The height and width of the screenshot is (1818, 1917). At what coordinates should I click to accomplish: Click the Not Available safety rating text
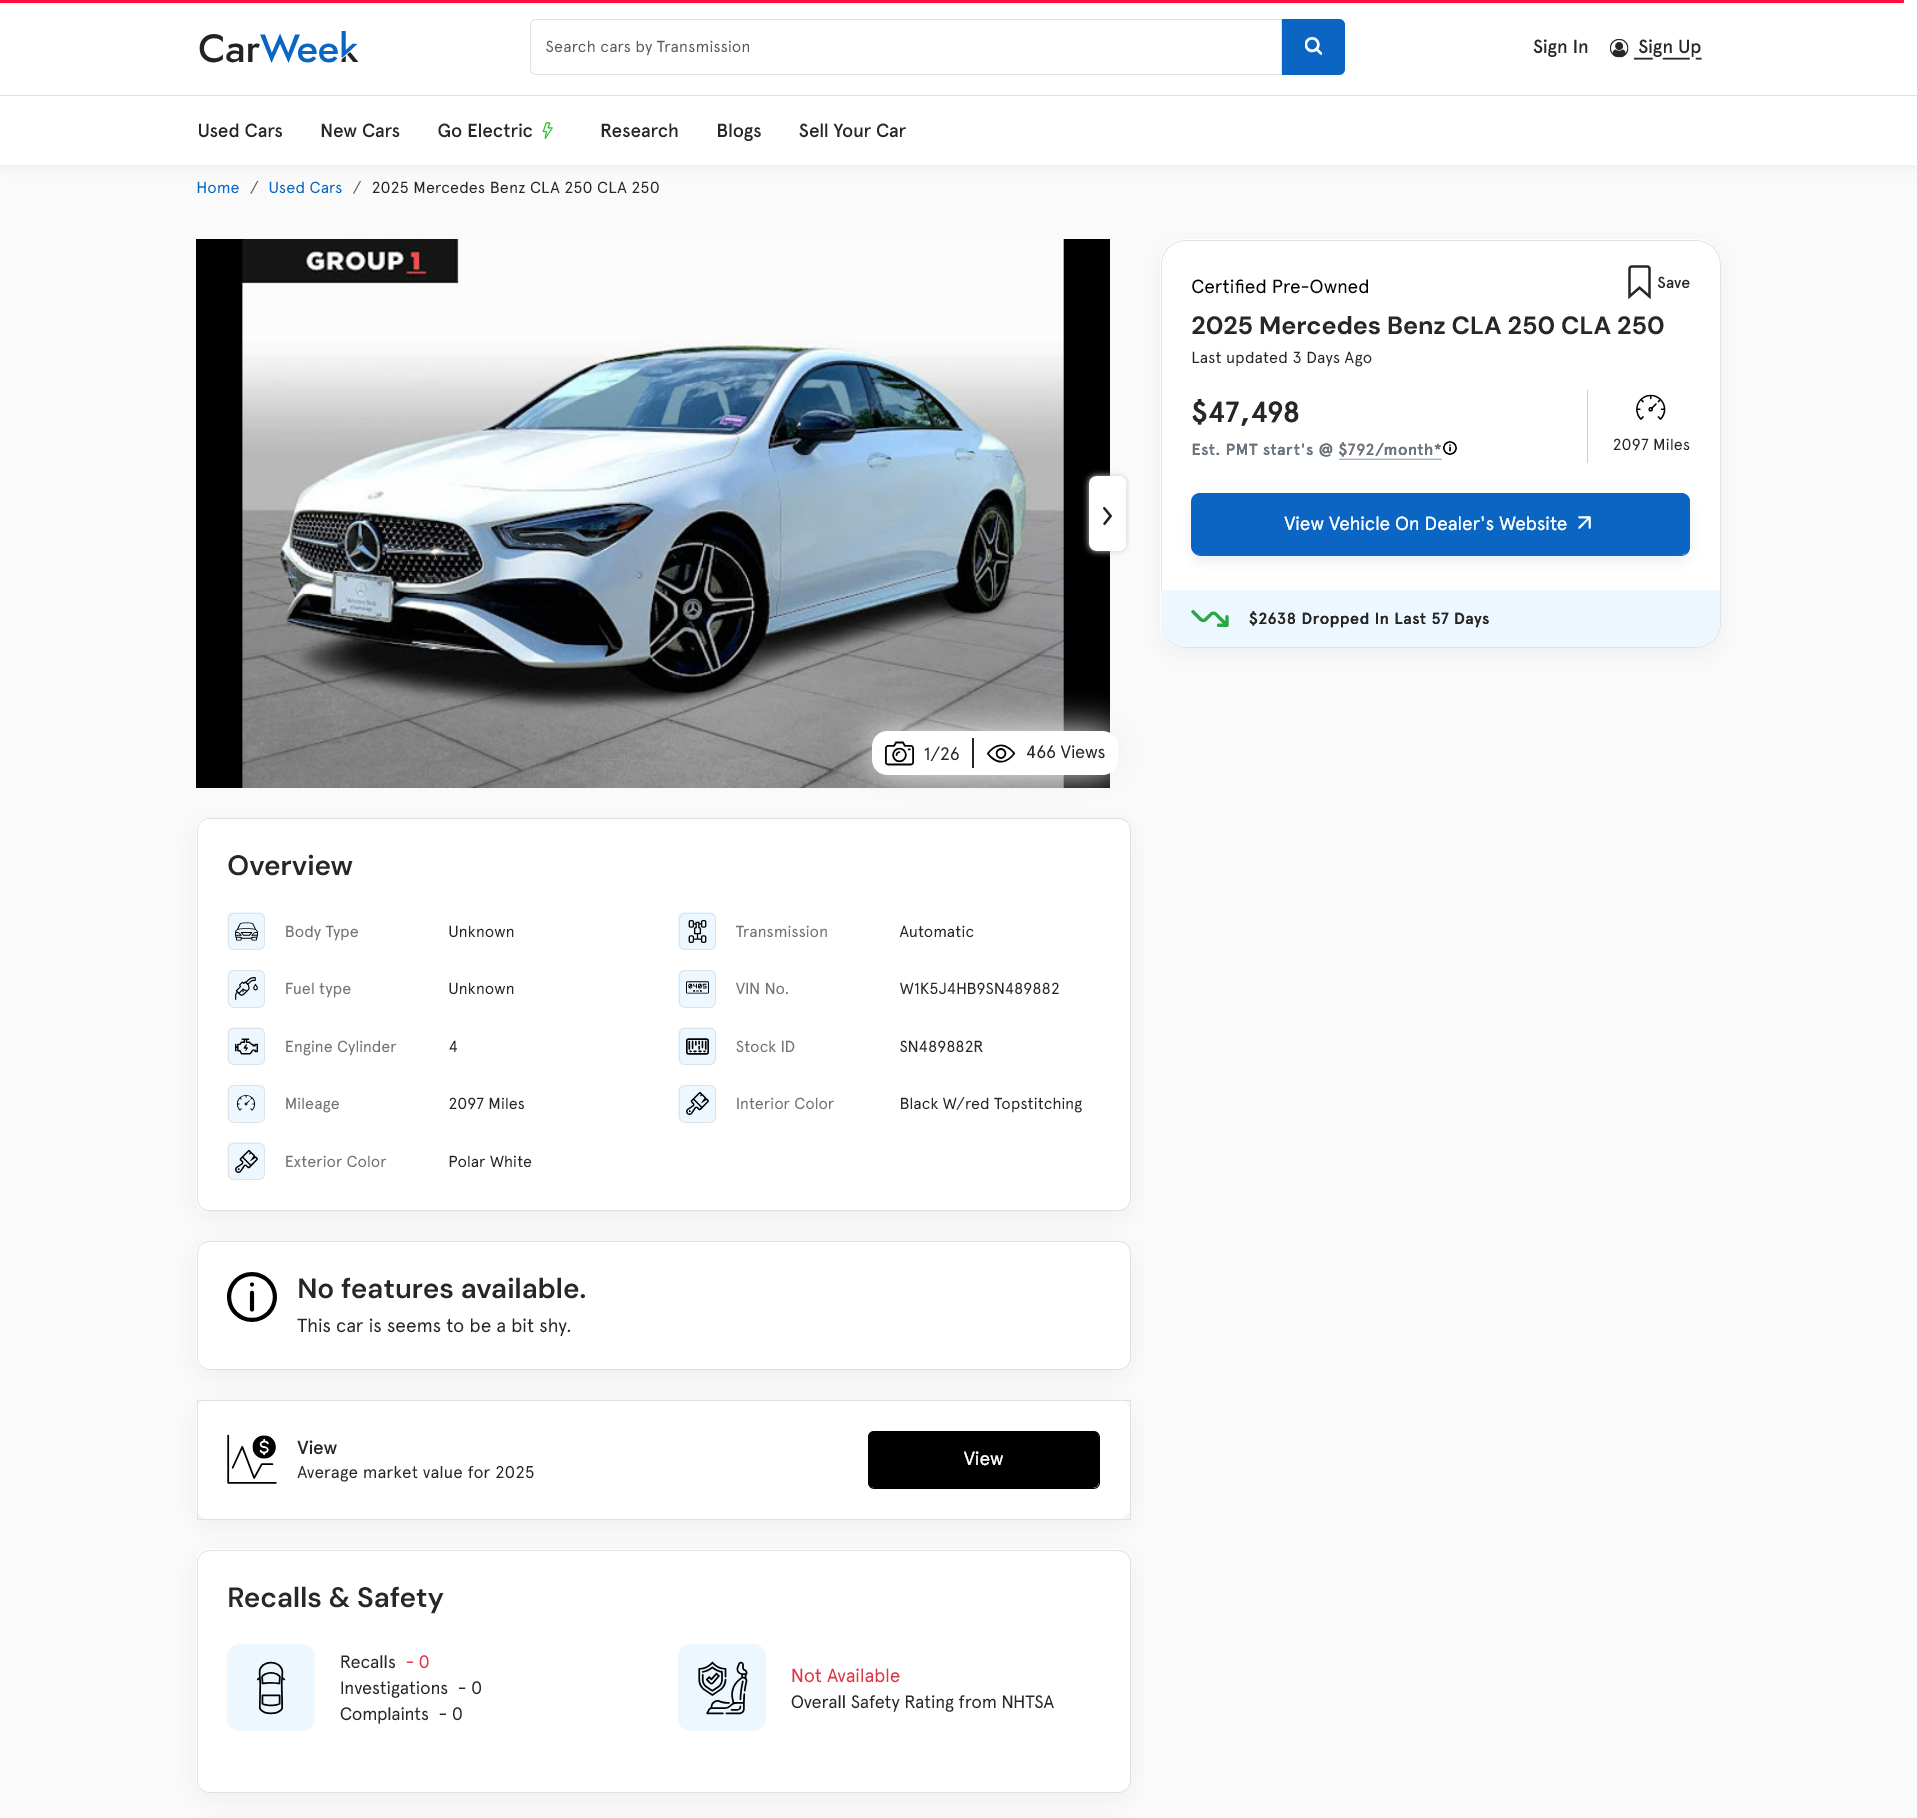[x=845, y=1676]
